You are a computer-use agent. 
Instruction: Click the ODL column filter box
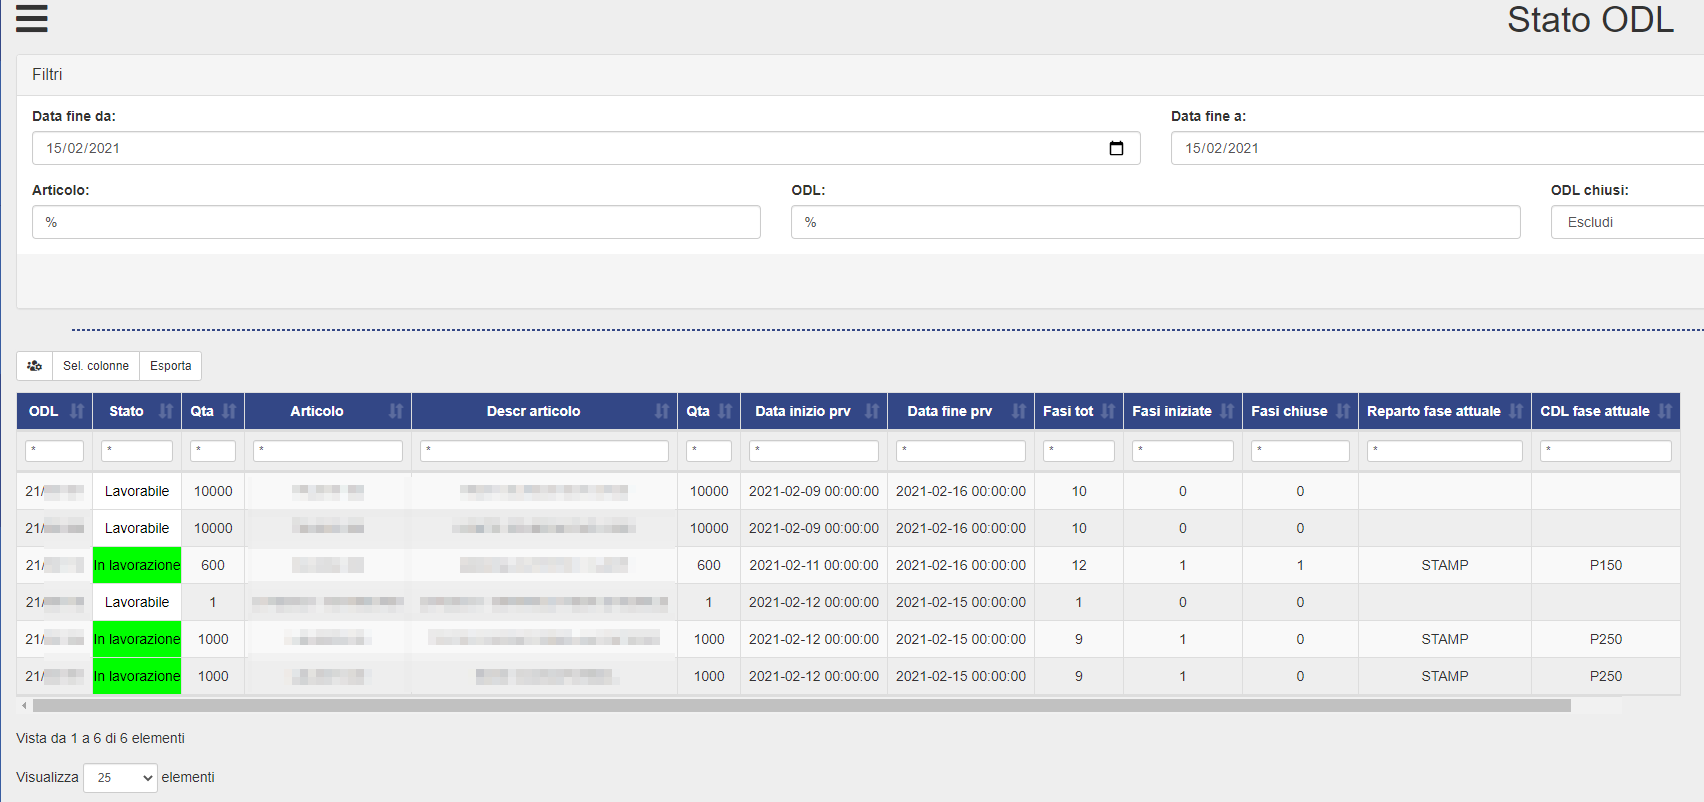(x=55, y=451)
